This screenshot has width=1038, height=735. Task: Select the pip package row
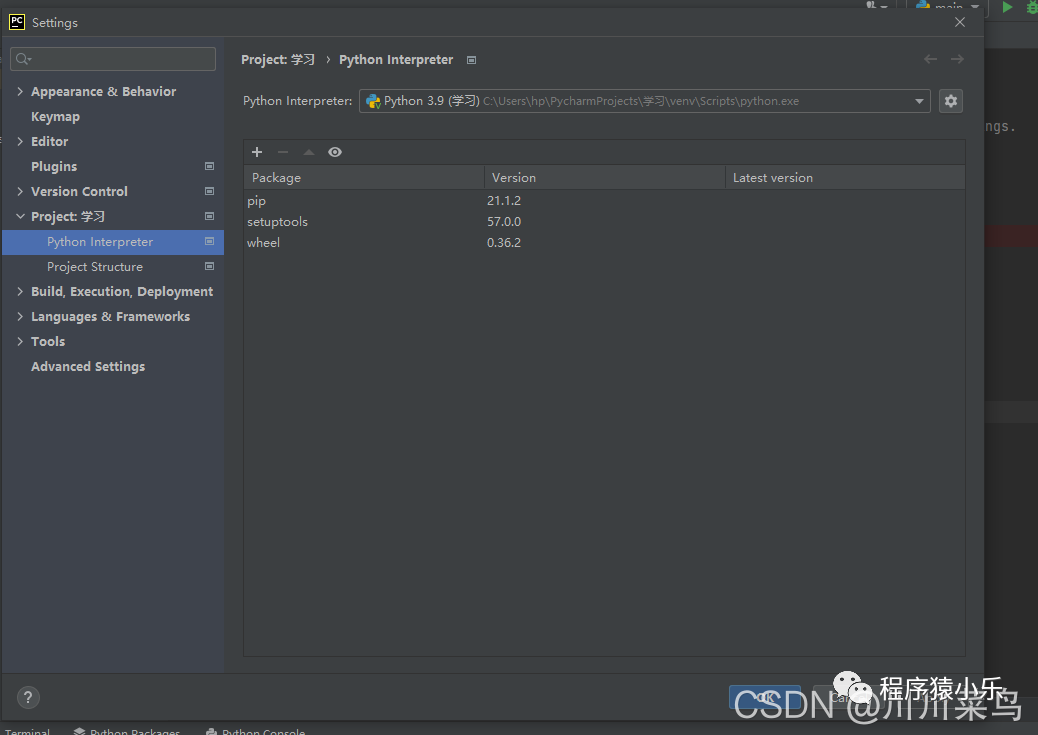coord(257,201)
